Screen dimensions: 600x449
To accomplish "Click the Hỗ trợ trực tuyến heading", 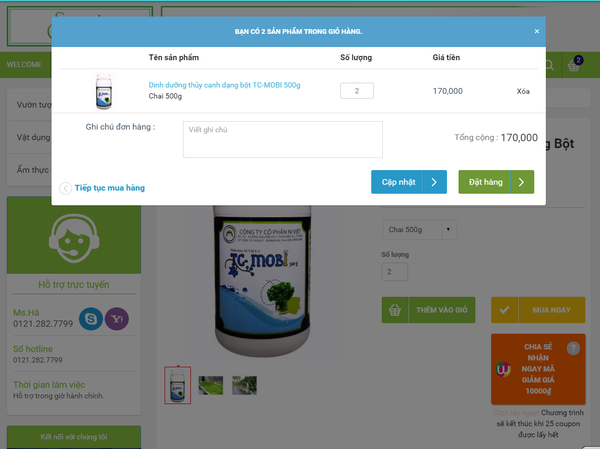I will (74, 284).
